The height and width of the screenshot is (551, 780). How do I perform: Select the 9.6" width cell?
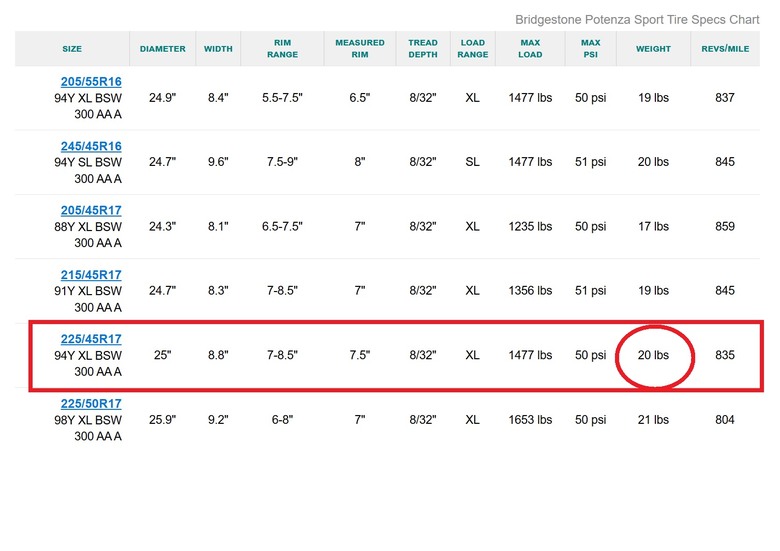pos(218,162)
